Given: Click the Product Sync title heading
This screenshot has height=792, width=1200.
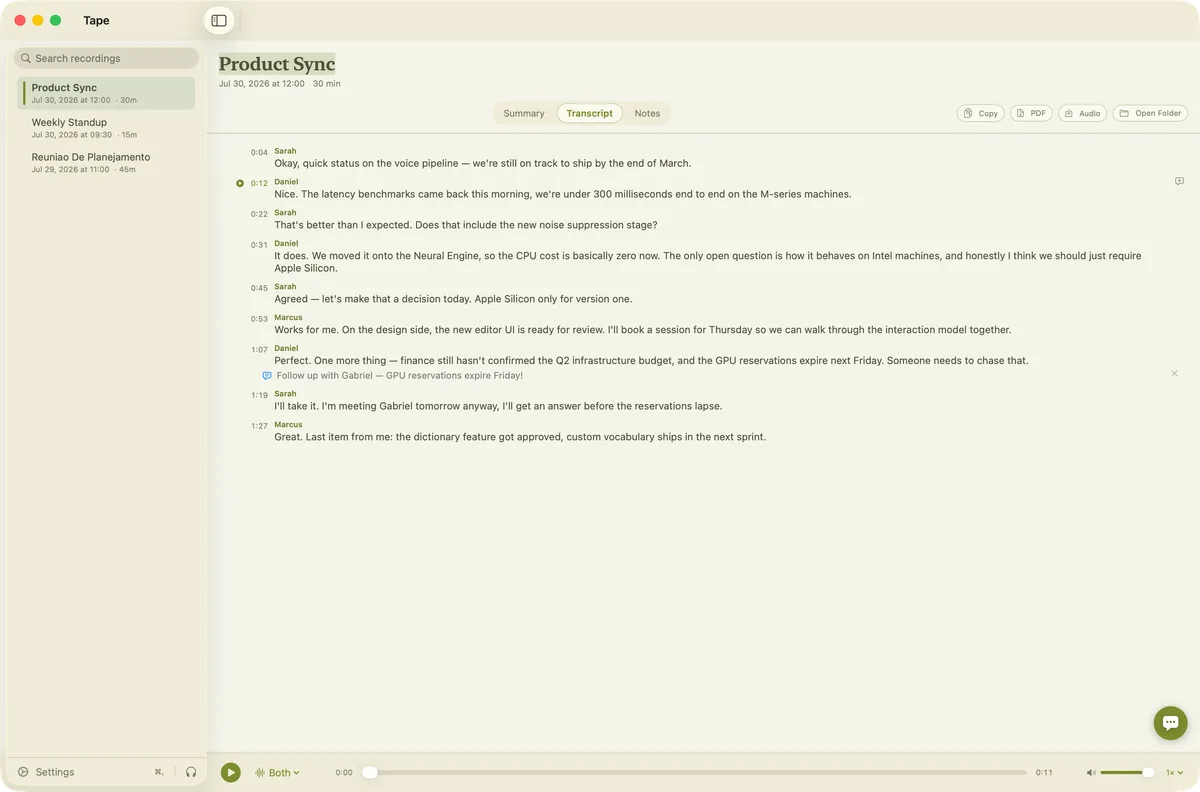Looking at the screenshot, I should click(277, 64).
